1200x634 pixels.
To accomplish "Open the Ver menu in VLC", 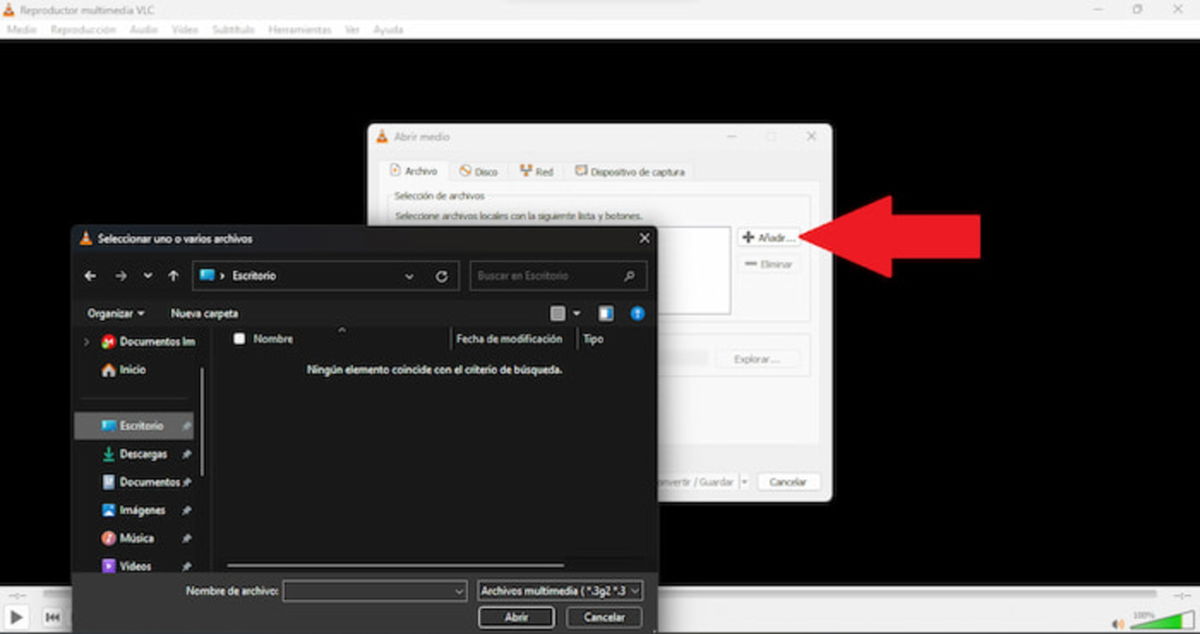I will [352, 30].
